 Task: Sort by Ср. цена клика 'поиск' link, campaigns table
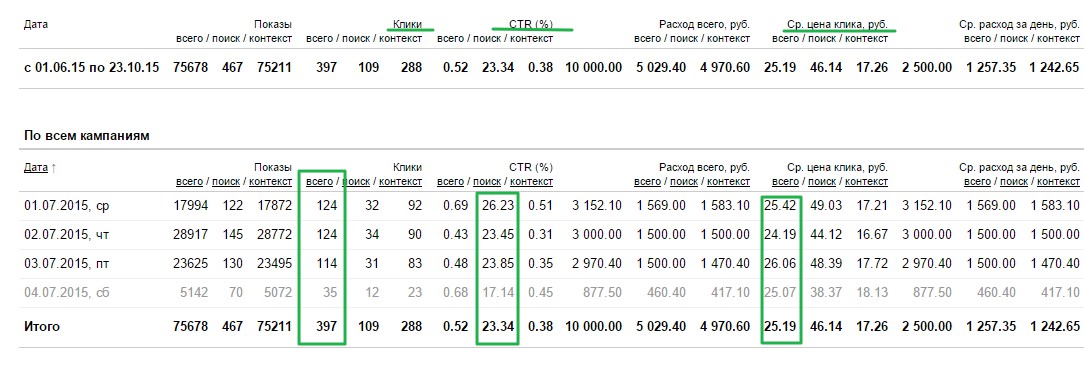[822, 181]
